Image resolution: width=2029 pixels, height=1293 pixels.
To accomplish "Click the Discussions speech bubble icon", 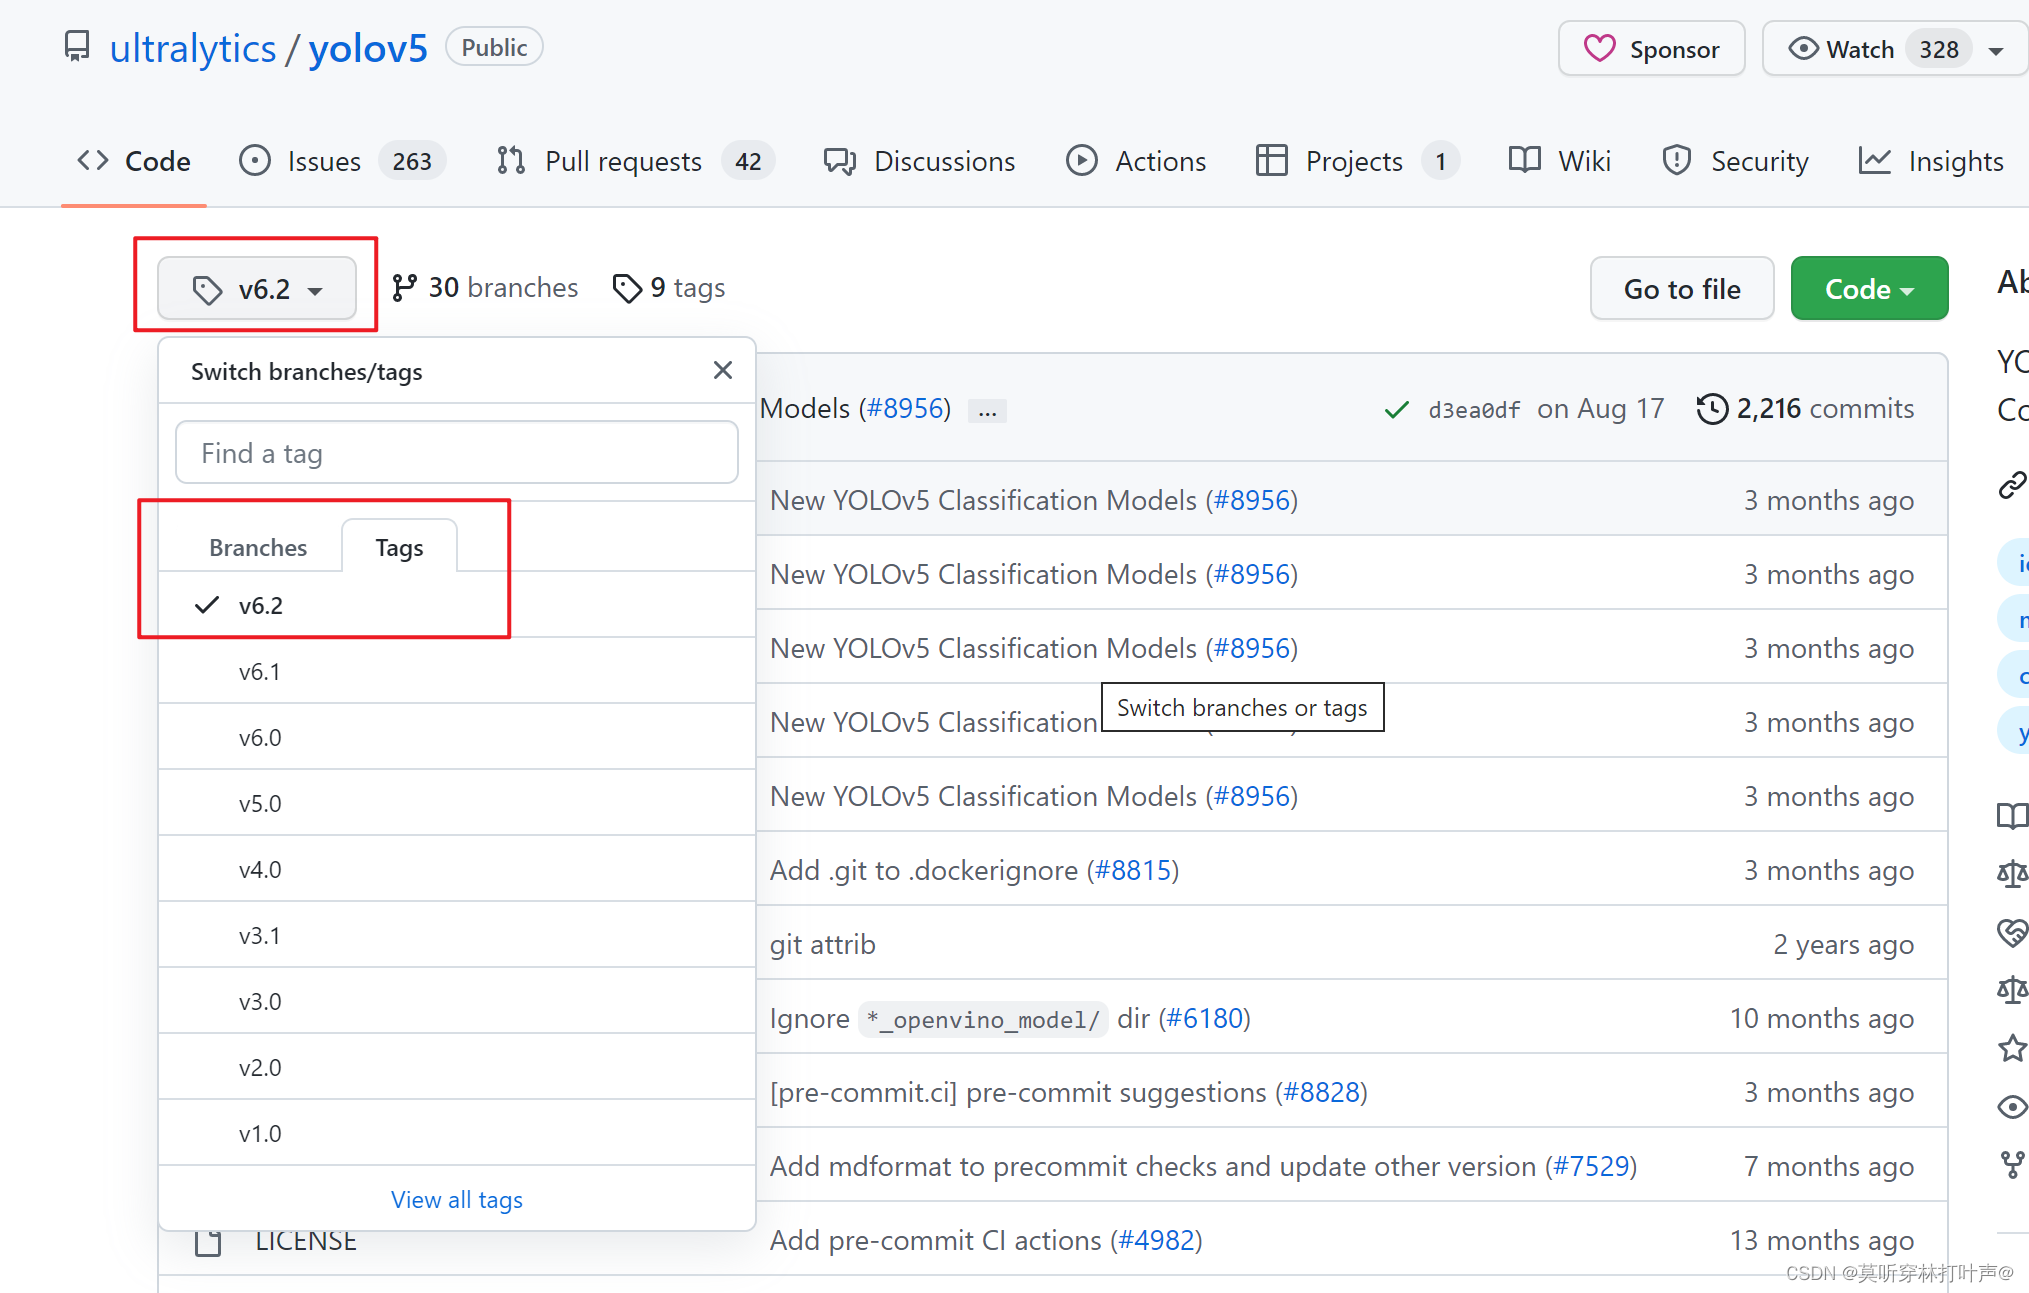I will 840,161.
